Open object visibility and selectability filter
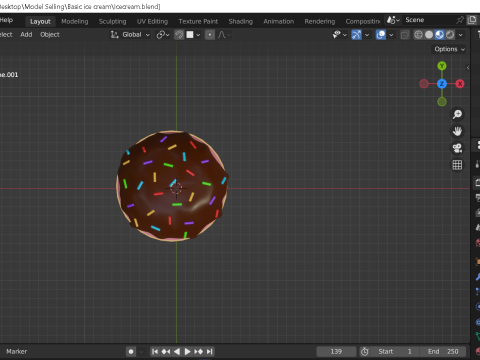The height and width of the screenshot is (360, 480). [340, 35]
